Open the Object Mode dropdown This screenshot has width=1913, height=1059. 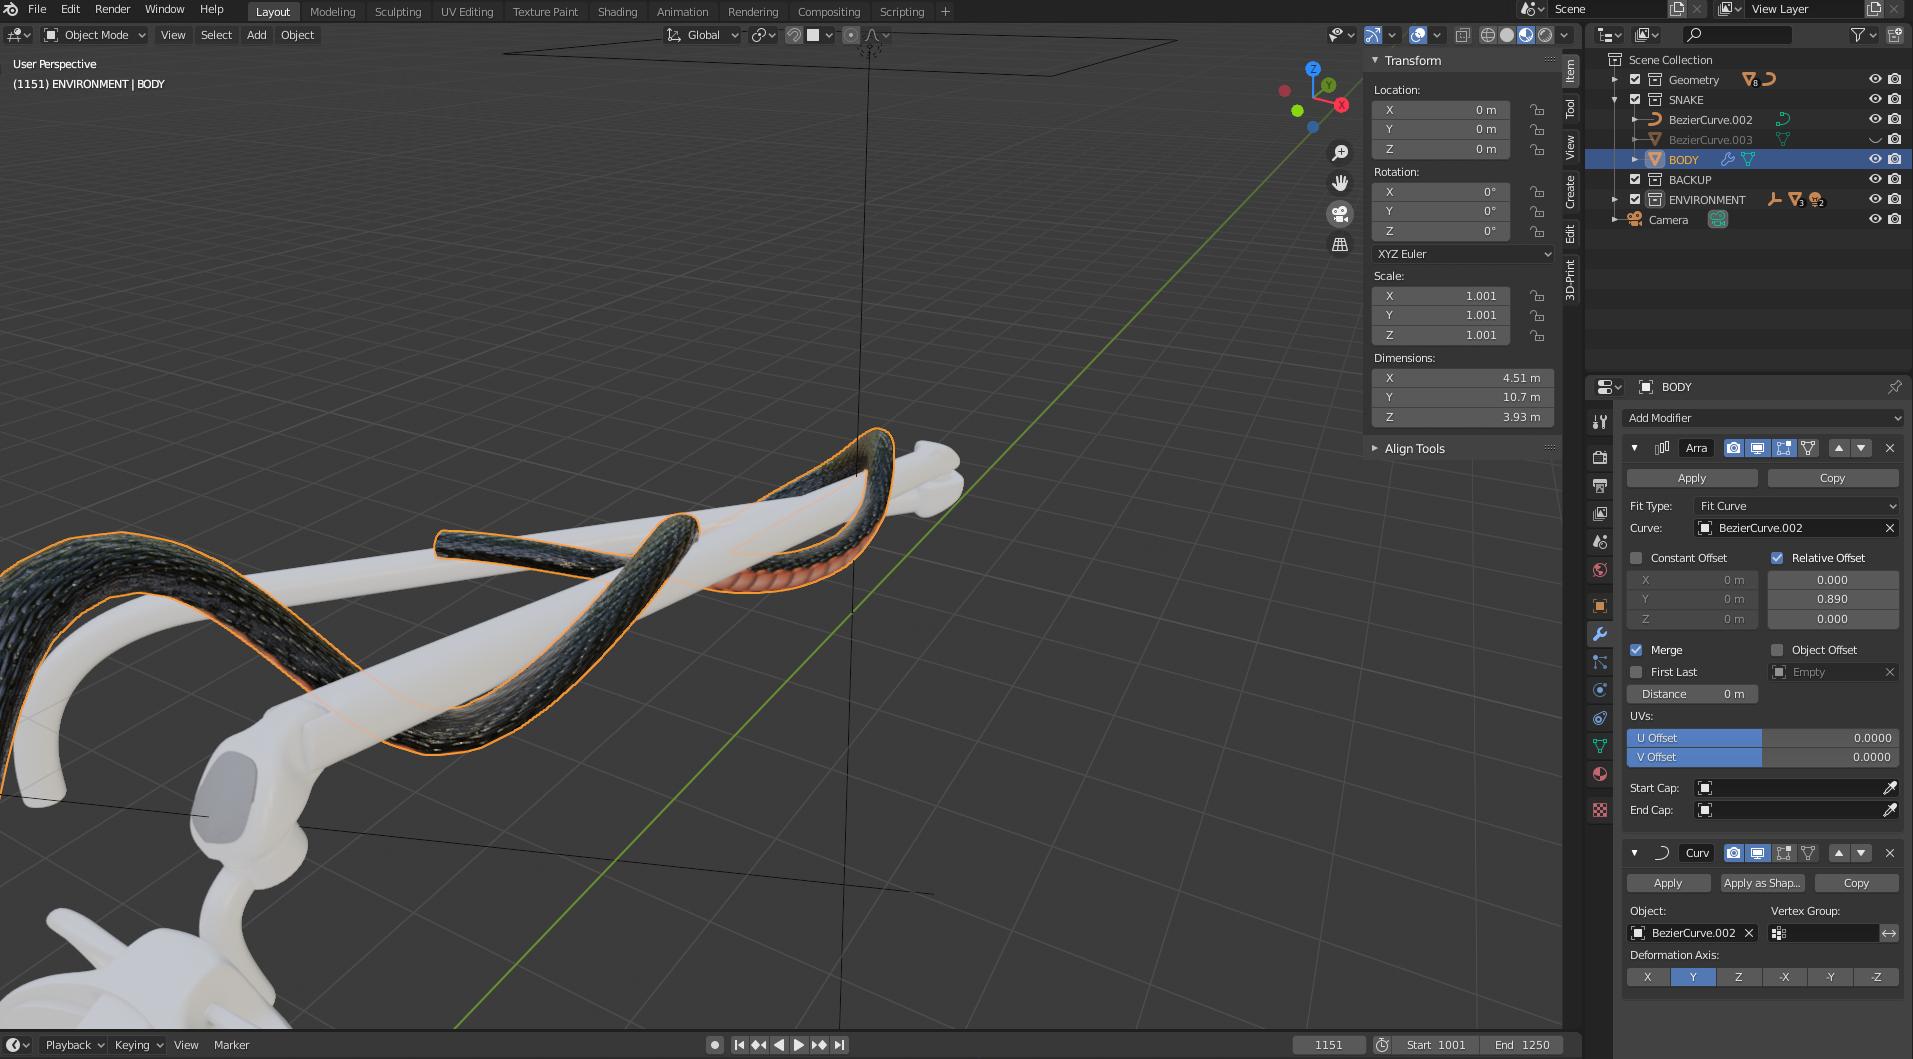tap(95, 35)
